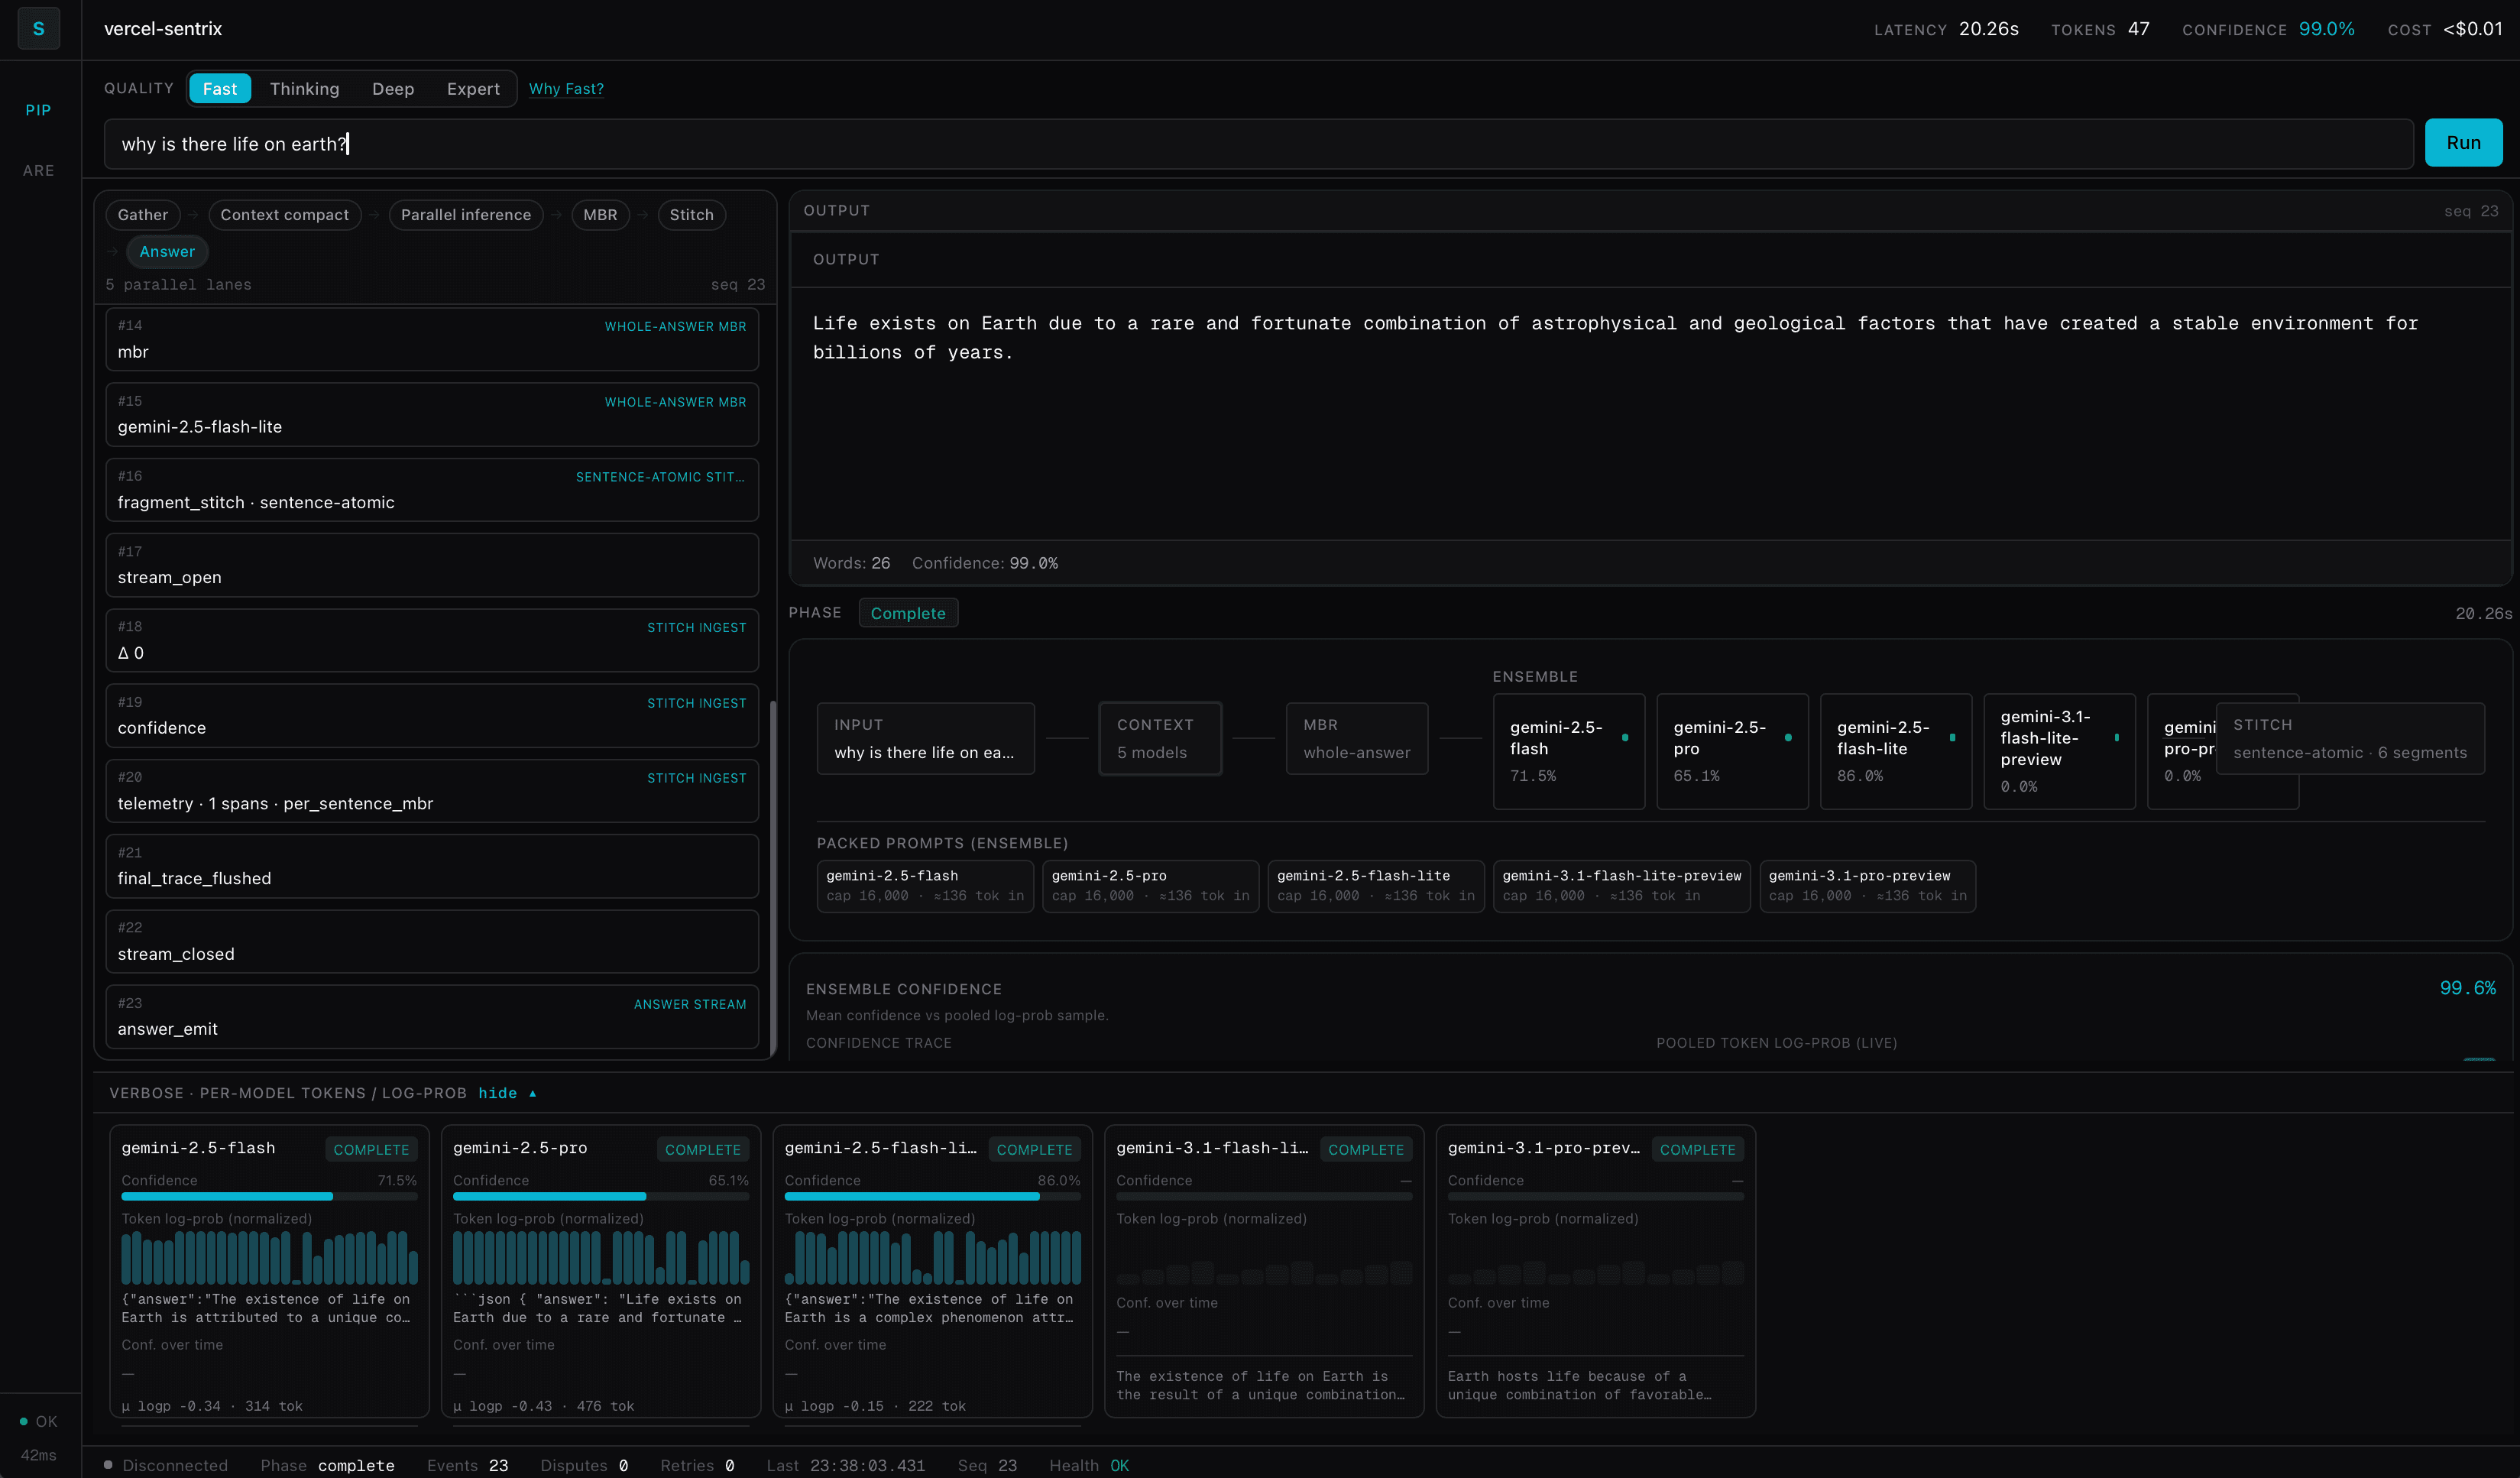
Task: Click the CONTEXT 5 models node
Action: pyautogui.click(x=1159, y=738)
